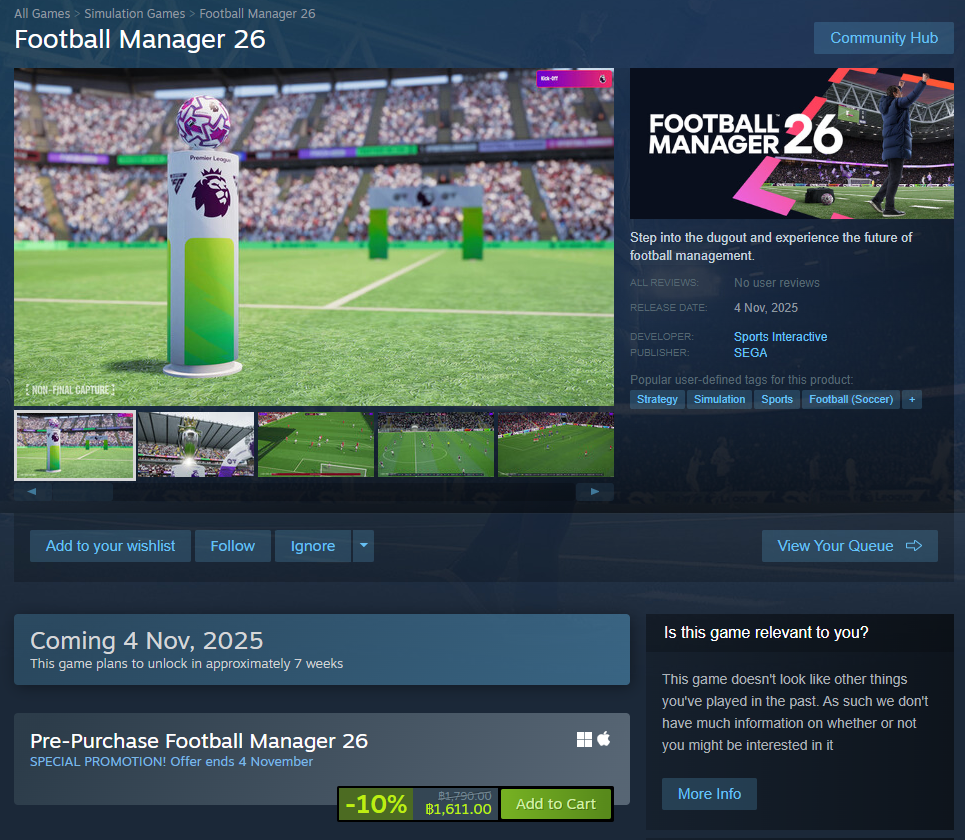Open the Simulation Games breadcrumb
The height and width of the screenshot is (840, 965).
(134, 14)
